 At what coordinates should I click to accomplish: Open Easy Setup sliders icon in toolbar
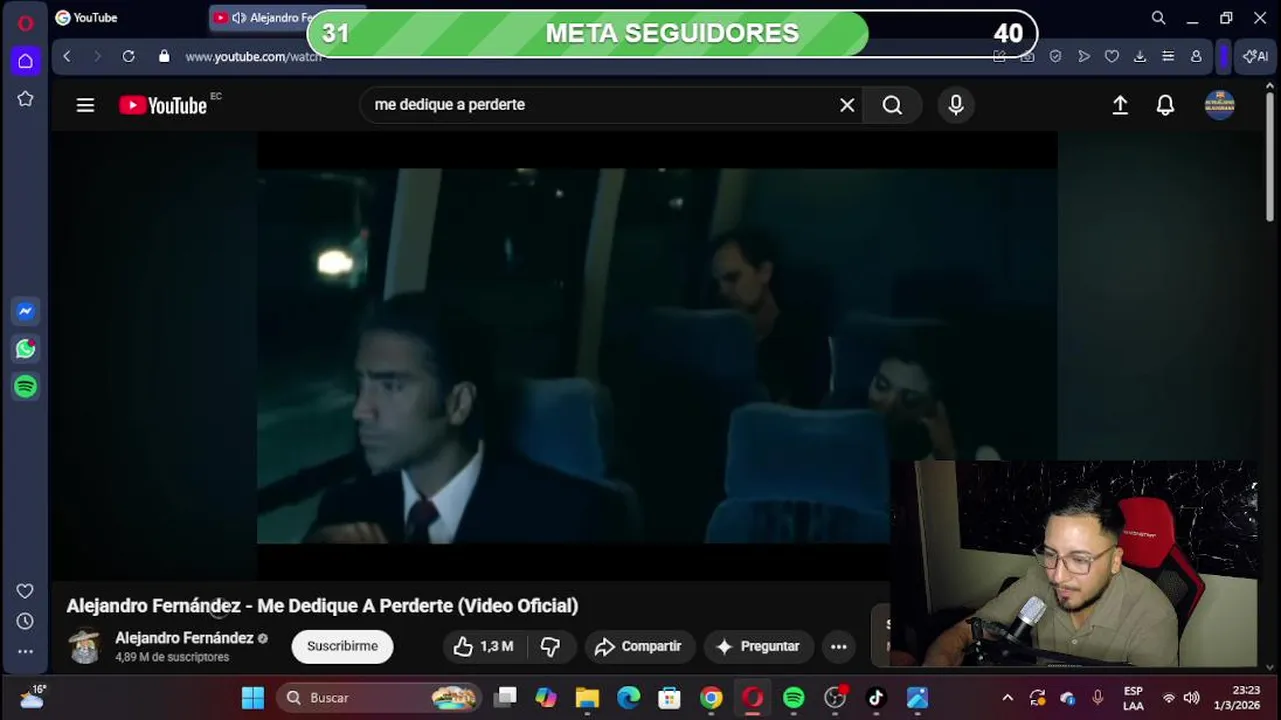tap(1167, 57)
